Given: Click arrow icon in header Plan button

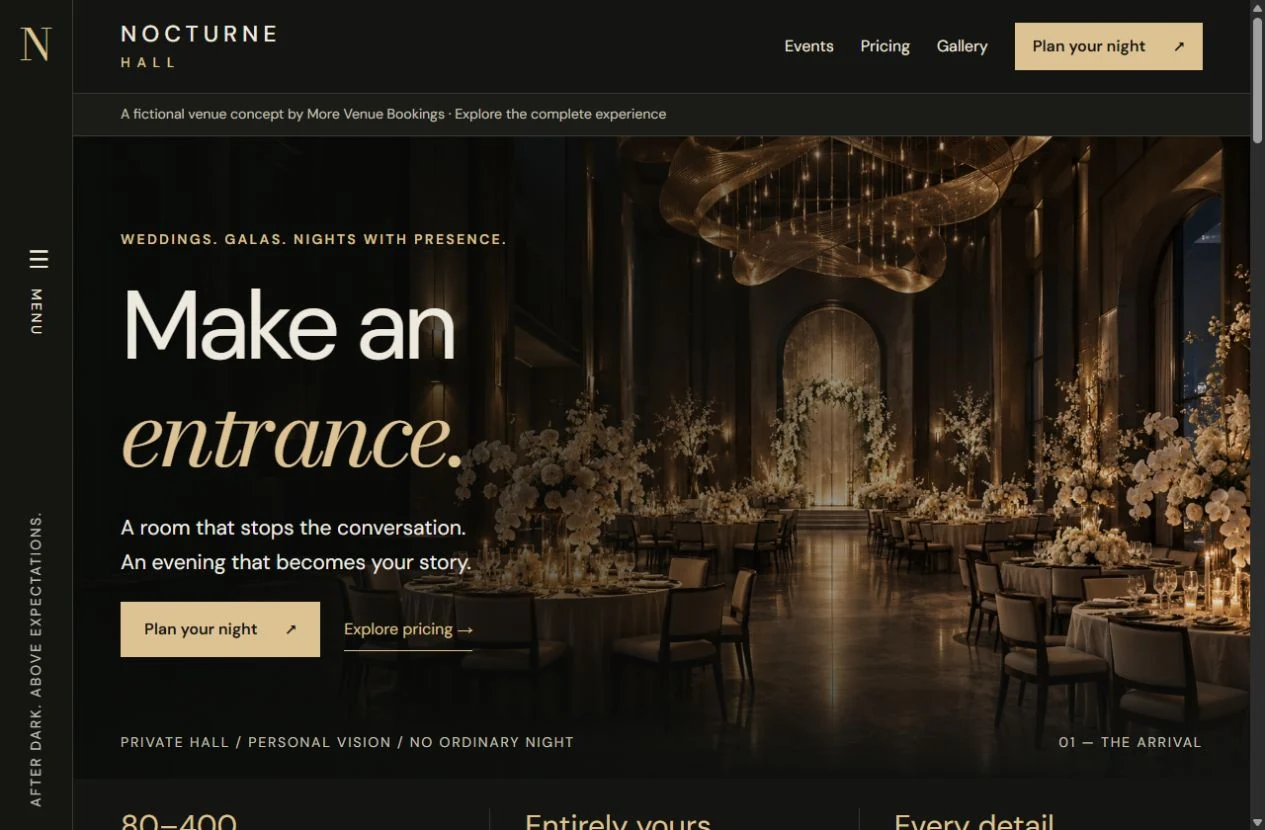Looking at the screenshot, I should click(x=1179, y=46).
